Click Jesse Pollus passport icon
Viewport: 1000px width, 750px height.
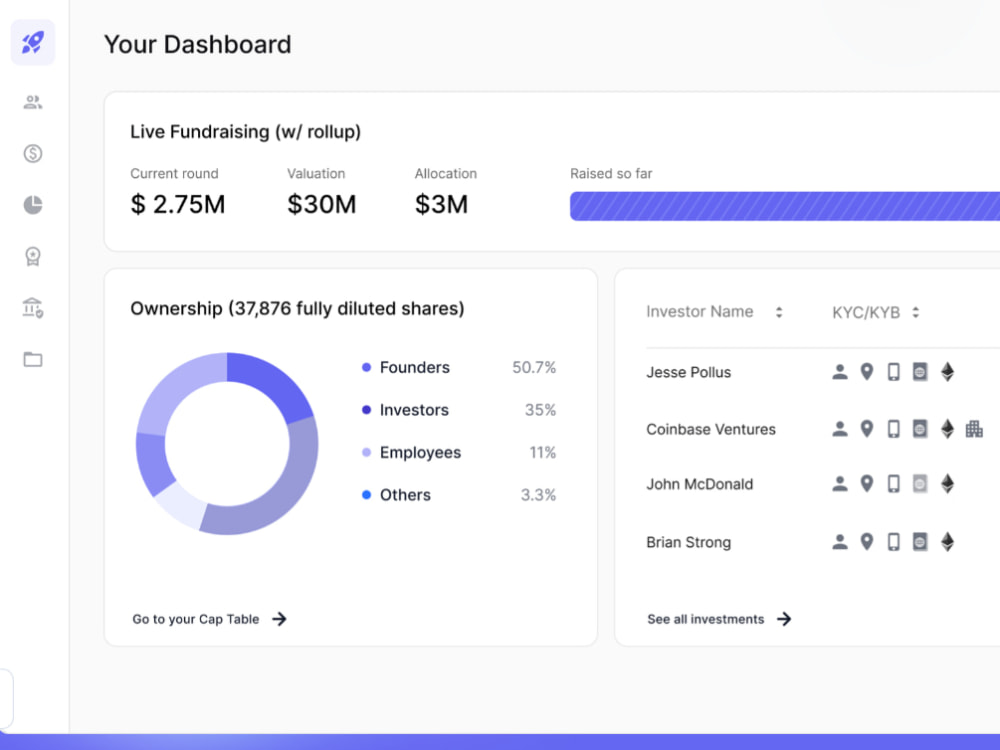coord(920,372)
